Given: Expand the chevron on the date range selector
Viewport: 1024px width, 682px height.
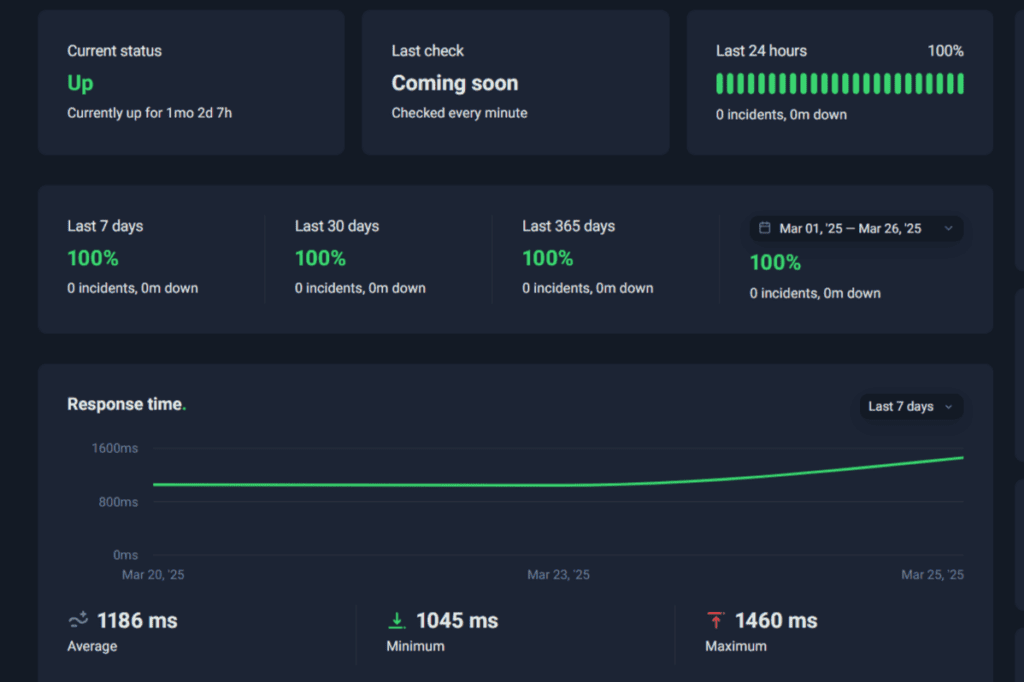Looking at the screenshot, I should pyautogui.click(x=948, y=228).
